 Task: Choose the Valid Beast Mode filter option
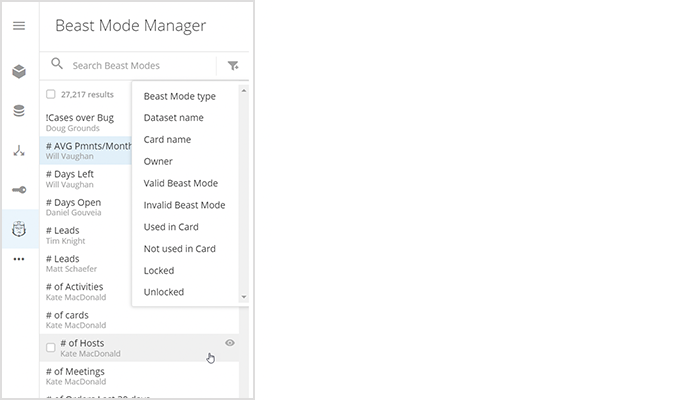(x=180, y=183)
